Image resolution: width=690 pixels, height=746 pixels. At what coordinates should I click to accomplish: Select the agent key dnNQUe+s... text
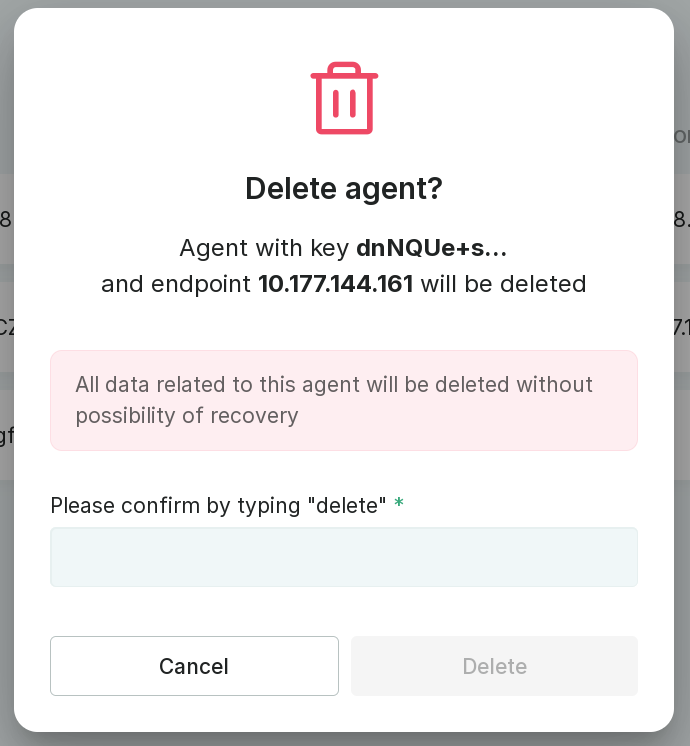tap(431, 247)
